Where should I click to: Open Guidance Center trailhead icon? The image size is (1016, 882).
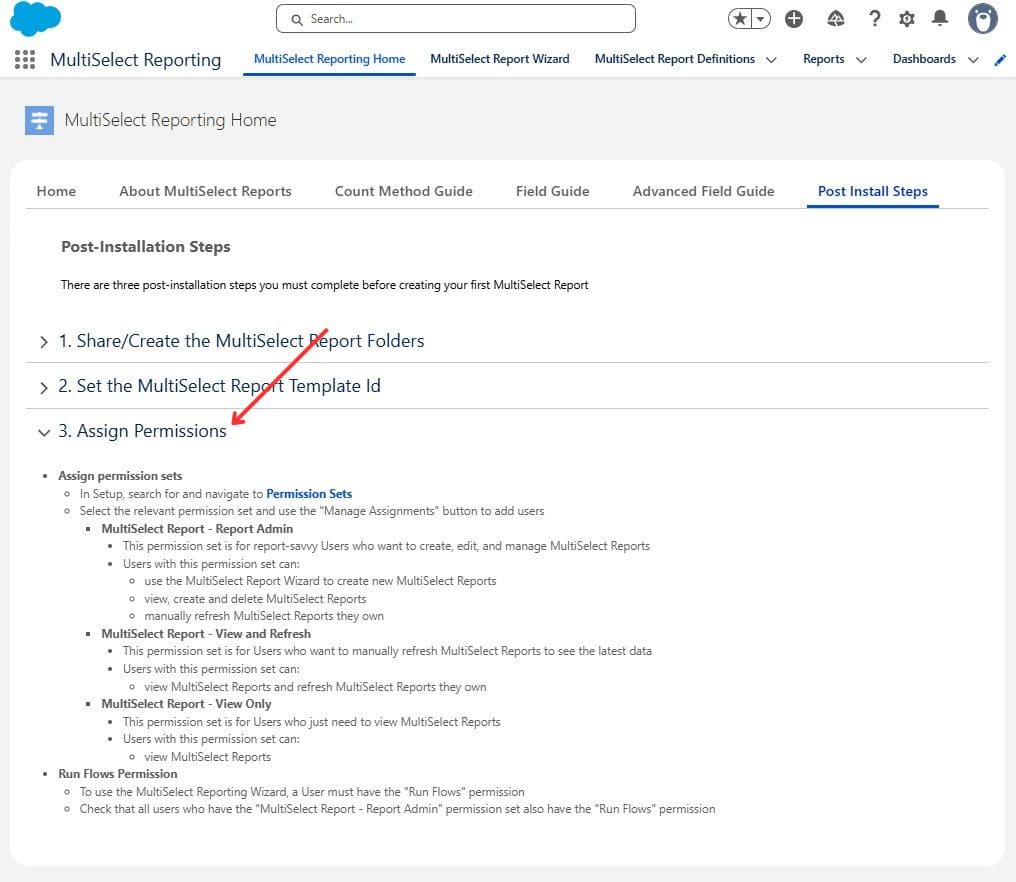pos(835,18)
